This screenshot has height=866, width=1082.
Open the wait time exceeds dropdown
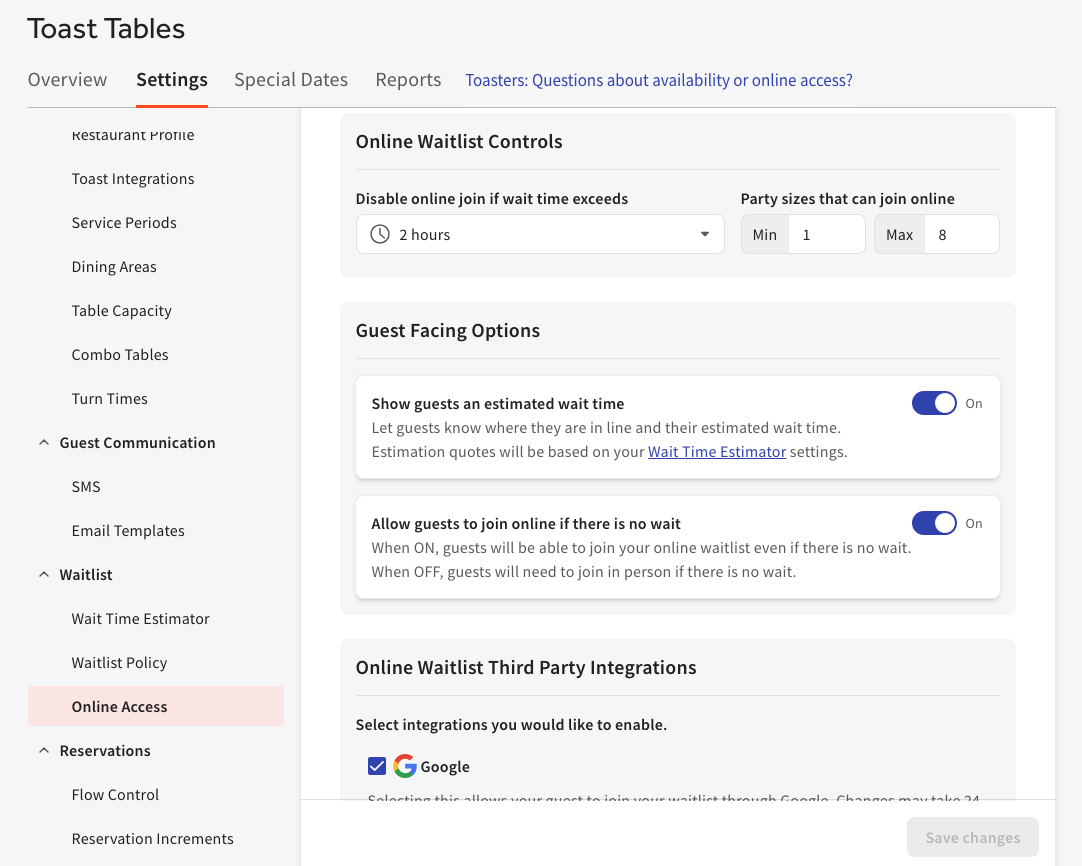pyautogui.click(x=540, y=234)
